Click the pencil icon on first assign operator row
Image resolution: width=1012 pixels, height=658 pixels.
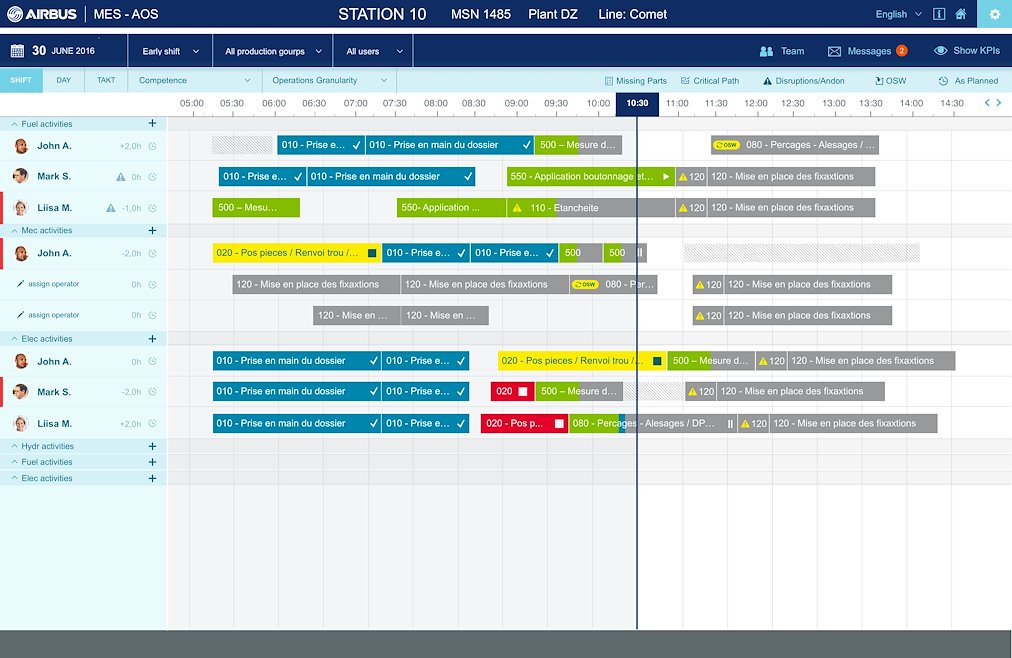[x=20, y=284]
